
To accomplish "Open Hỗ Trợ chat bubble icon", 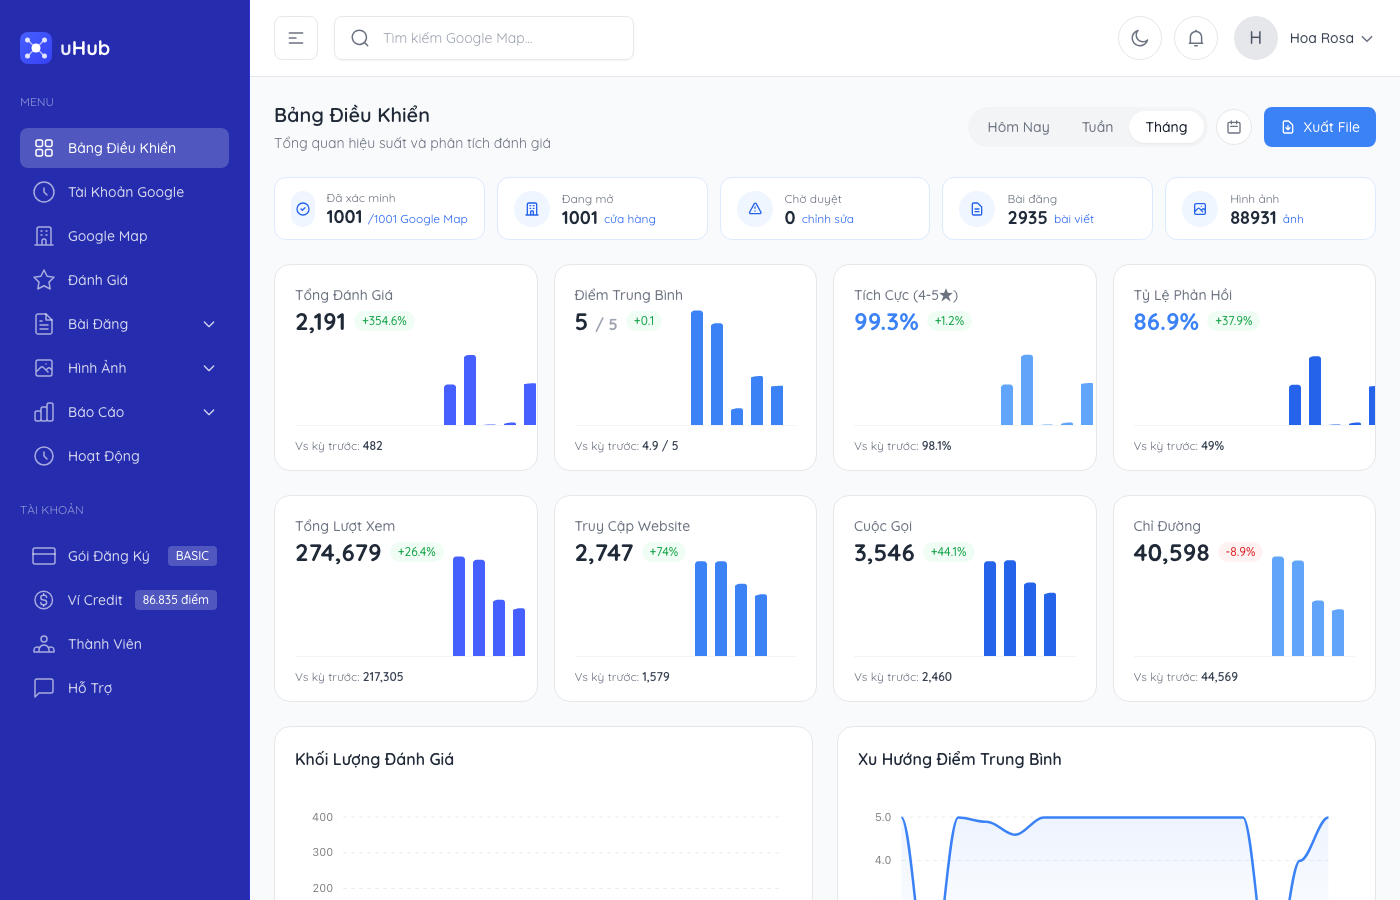I will 44,688.
